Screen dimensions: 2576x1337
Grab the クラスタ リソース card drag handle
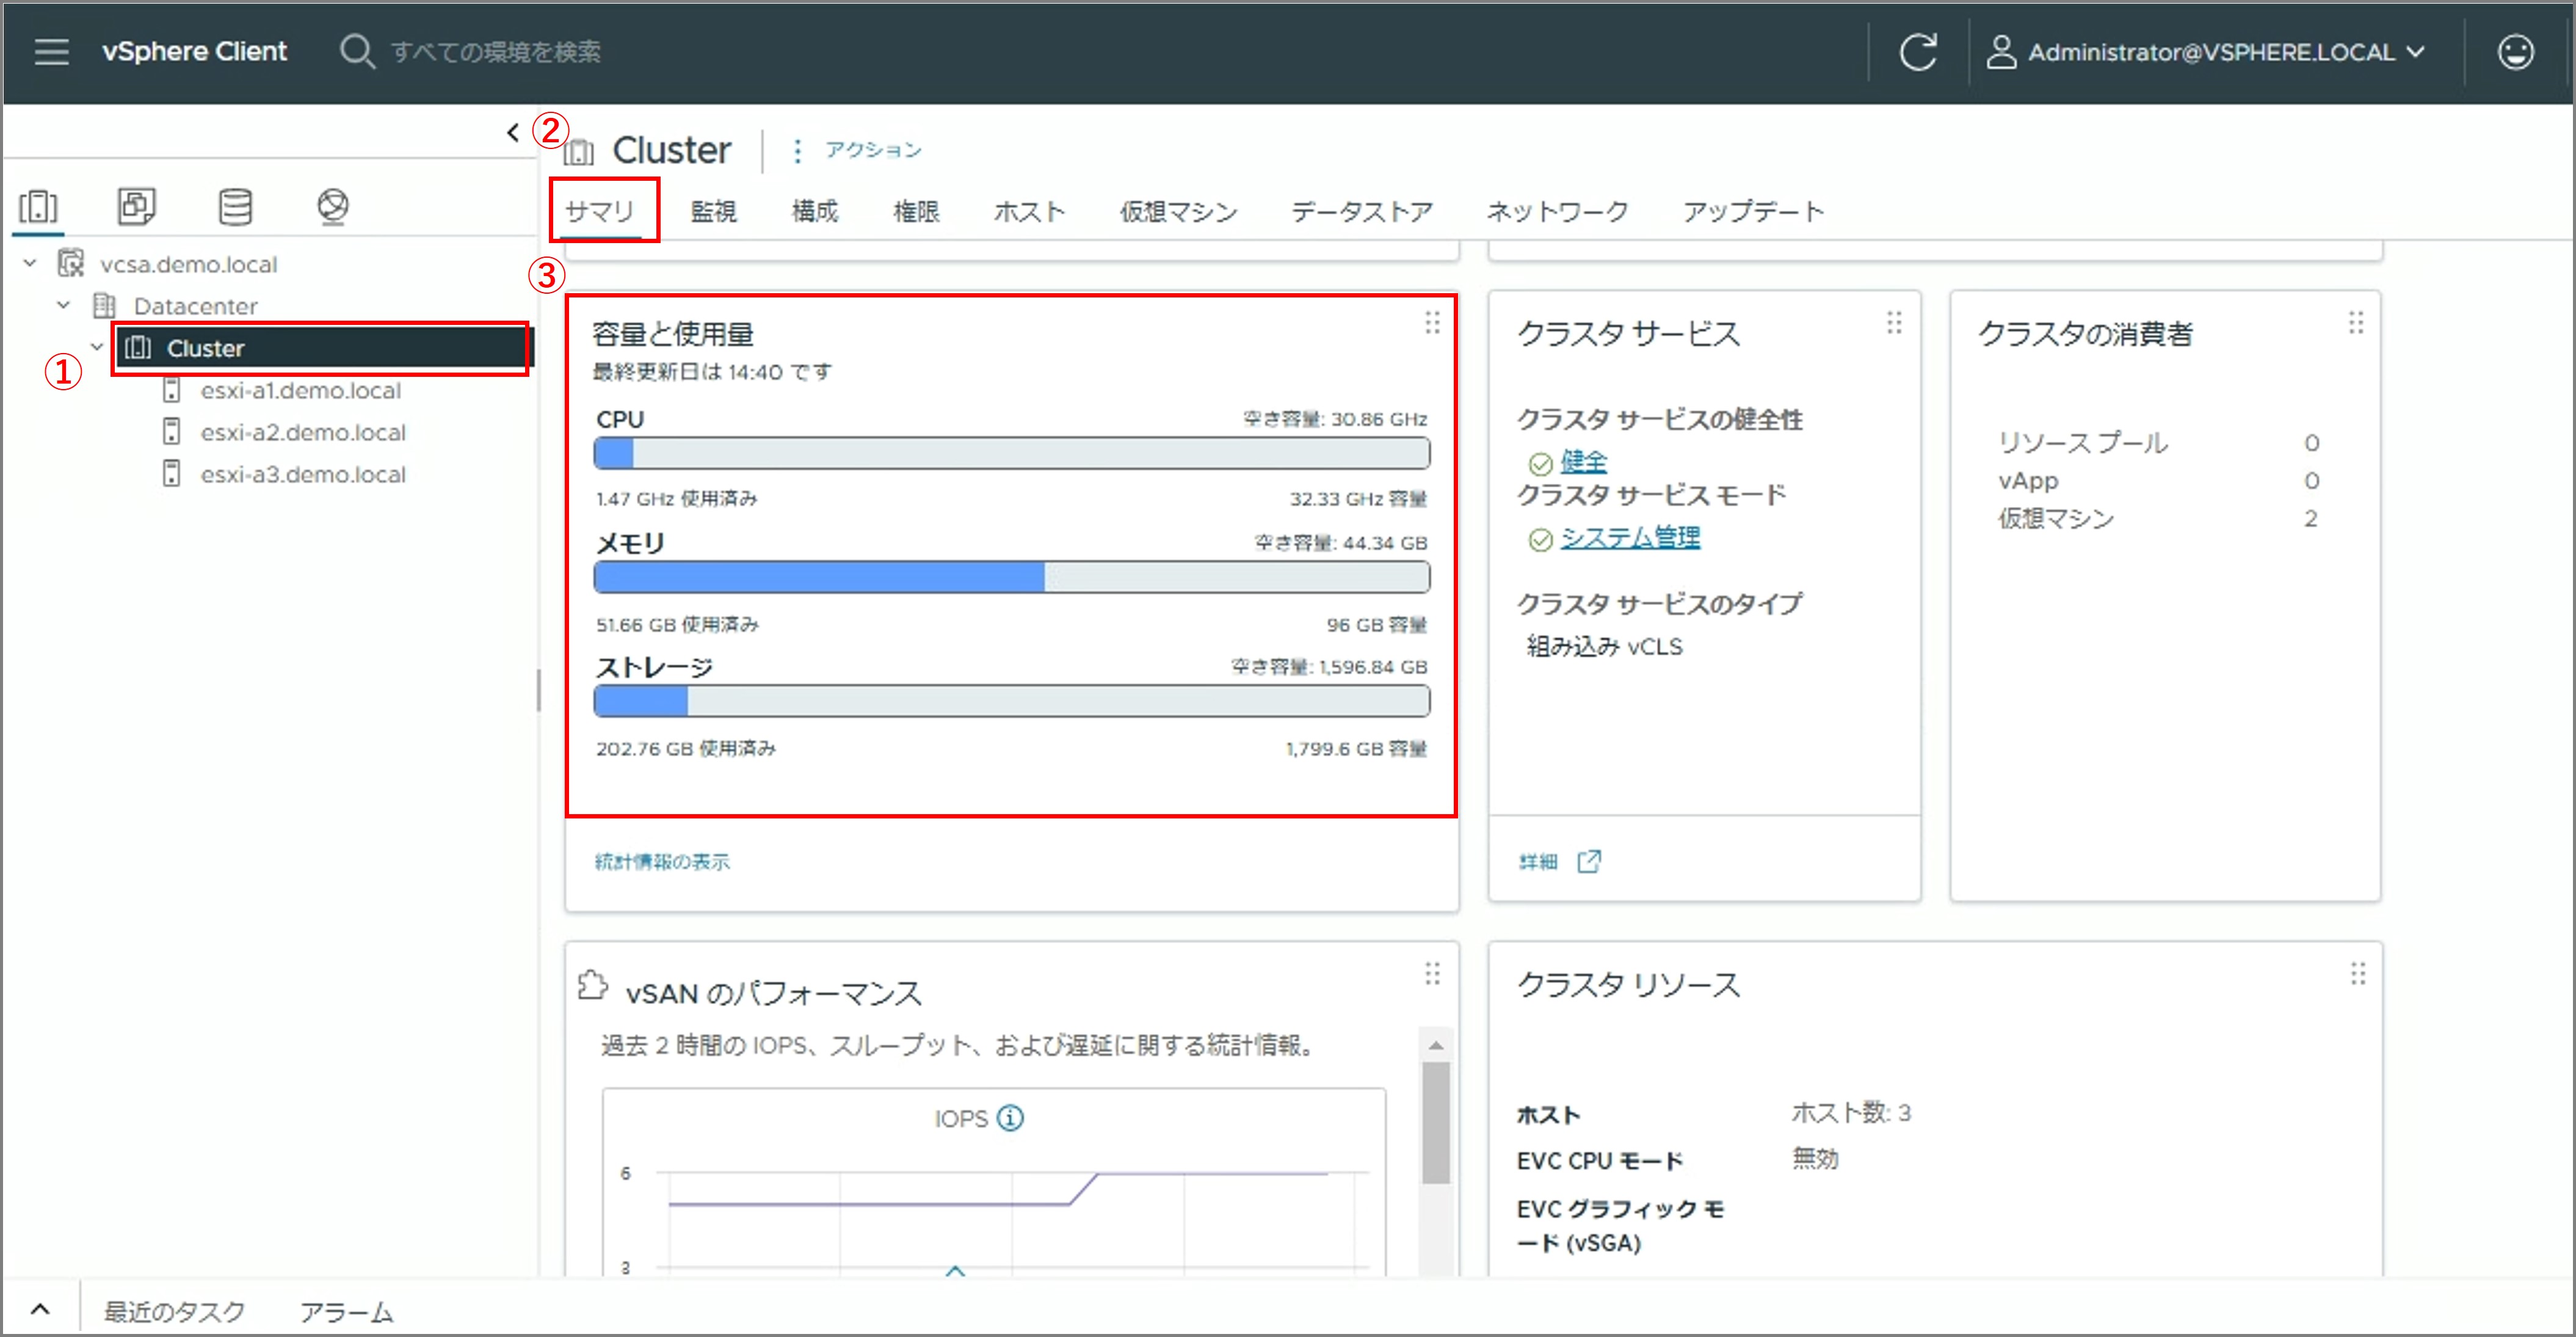click(2358, 974)
